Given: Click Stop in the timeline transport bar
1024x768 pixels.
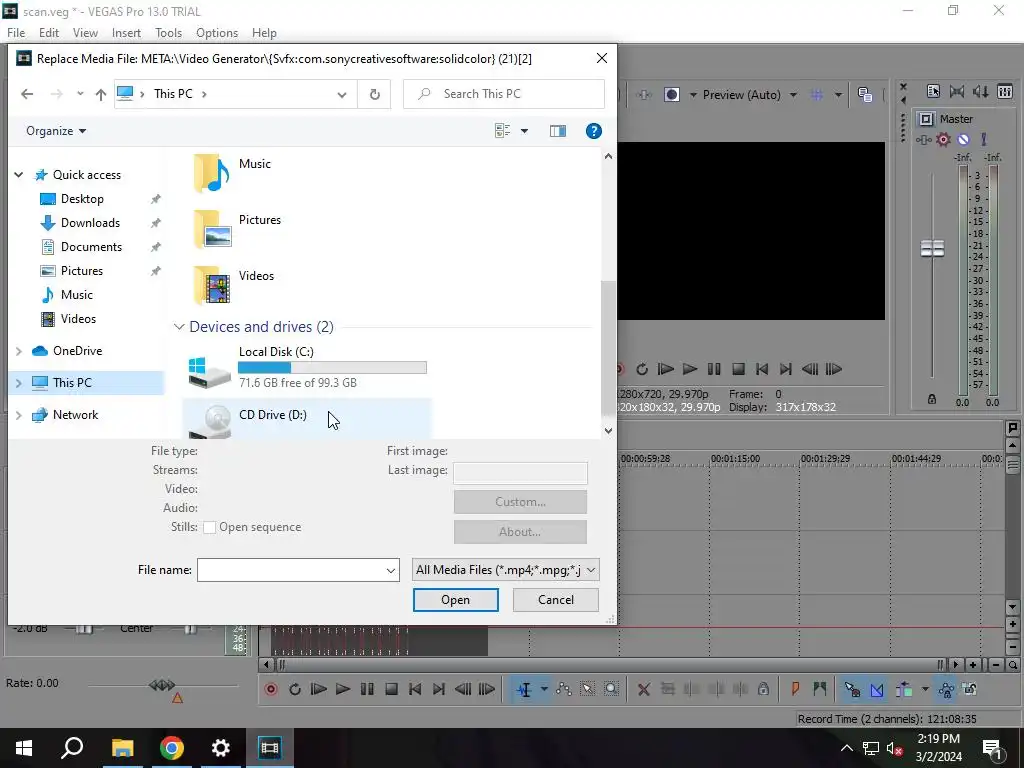Looking at the screenshot, I should click(391, 689).
